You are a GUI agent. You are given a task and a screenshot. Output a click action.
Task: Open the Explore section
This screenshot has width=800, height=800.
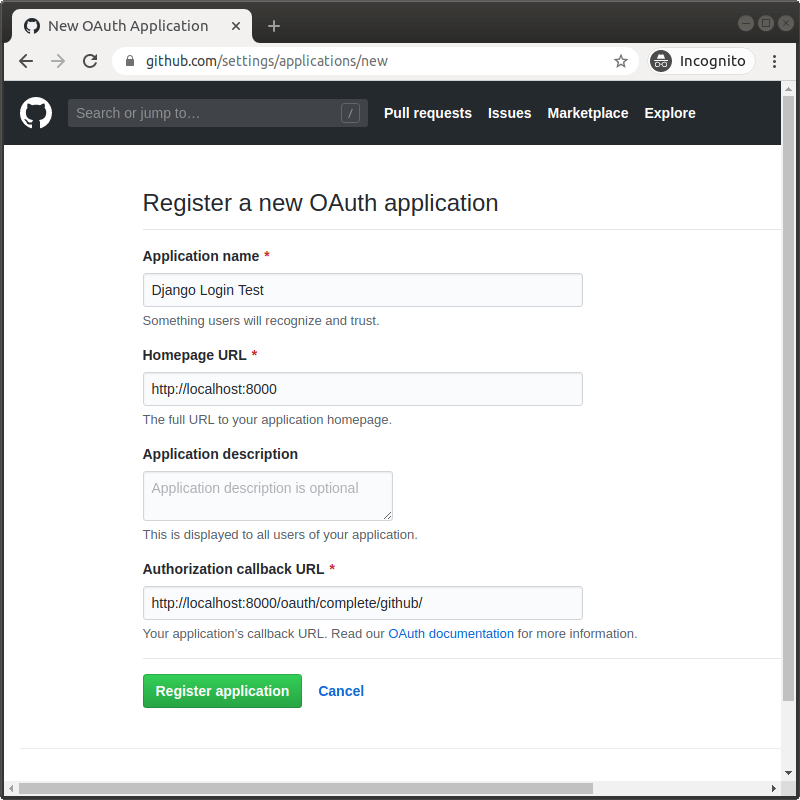pyautogui.click(x=670, y=113)
